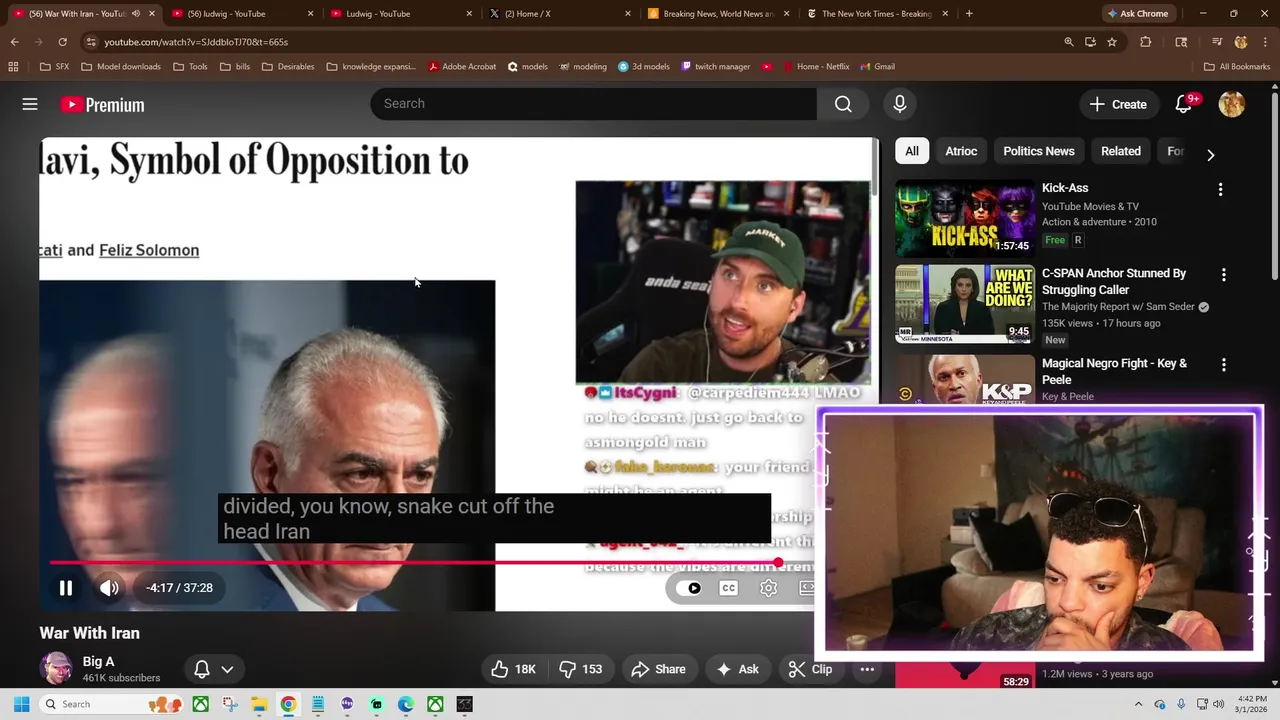Open Kick-Ass movie thumbnail

tap(965, 218)
